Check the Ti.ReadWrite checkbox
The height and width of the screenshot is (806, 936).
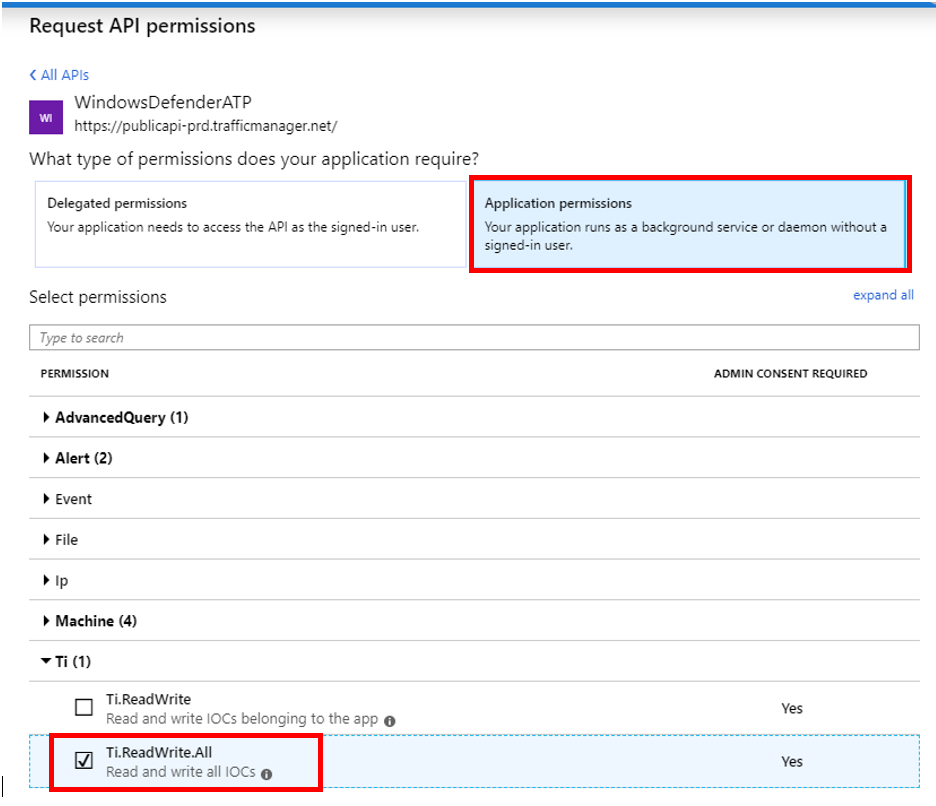pos(84,707)
